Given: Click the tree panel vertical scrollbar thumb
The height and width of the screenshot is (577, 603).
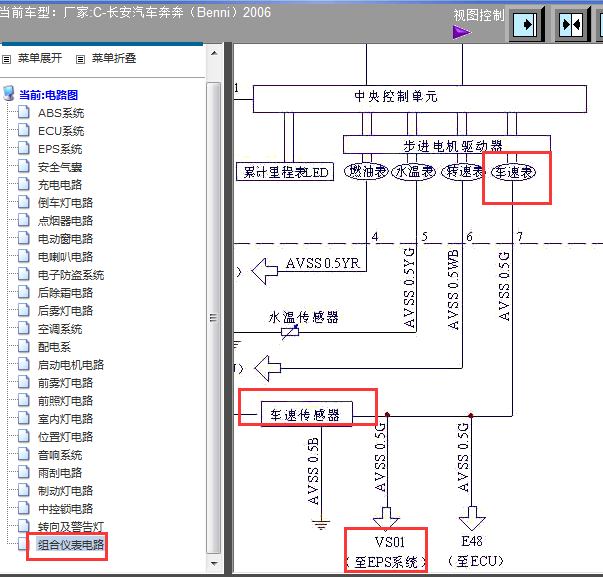Looking at the screenshot, I should (x=214, y=318).
